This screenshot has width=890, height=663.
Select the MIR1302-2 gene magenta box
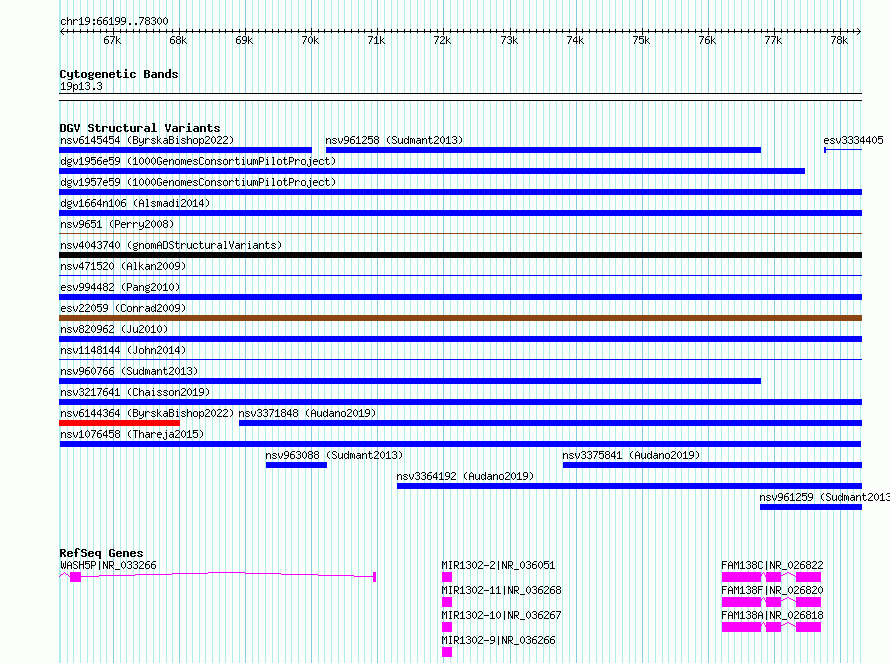[447, 577]
